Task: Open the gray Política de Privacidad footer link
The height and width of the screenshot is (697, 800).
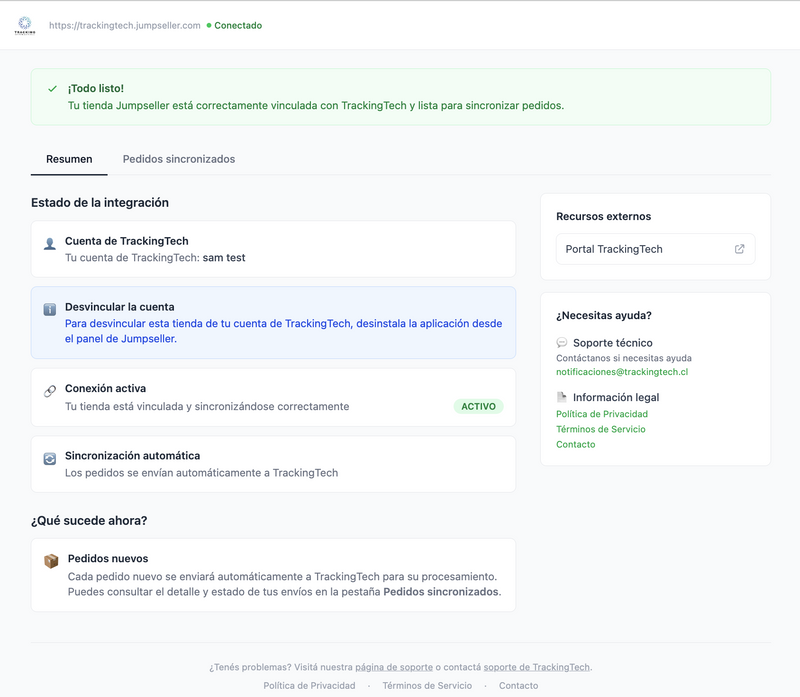Action: [x=309, y=686]
